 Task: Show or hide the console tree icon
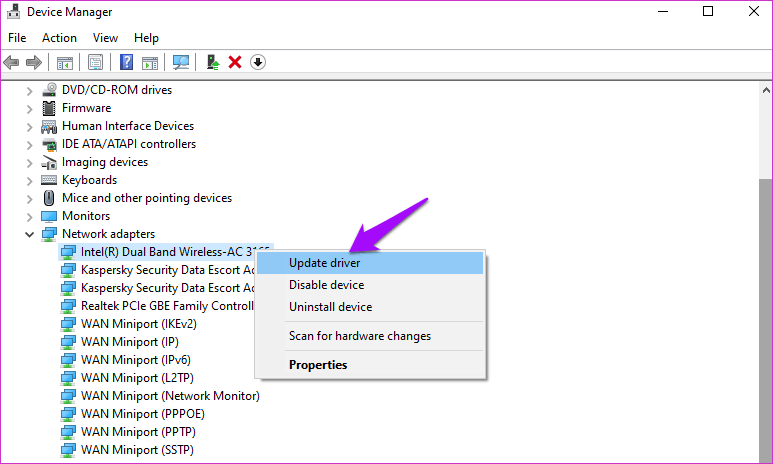click(x=65, y=63)
